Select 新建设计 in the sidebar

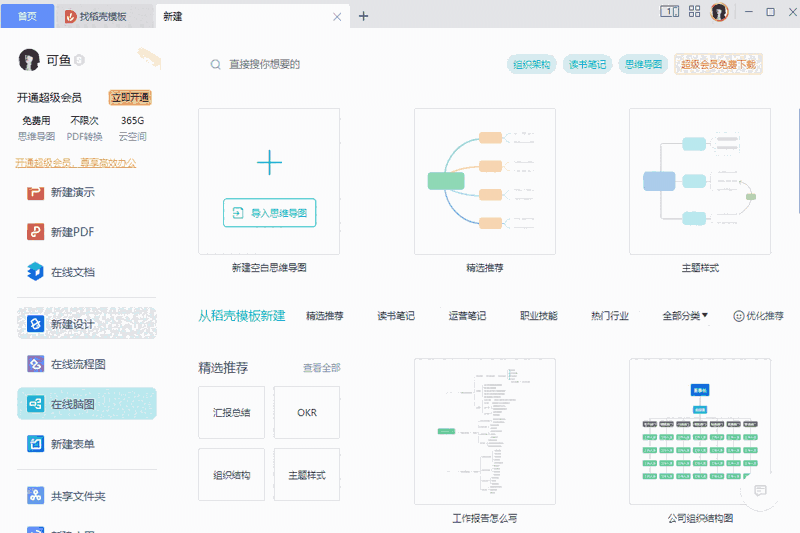(73, 324)
